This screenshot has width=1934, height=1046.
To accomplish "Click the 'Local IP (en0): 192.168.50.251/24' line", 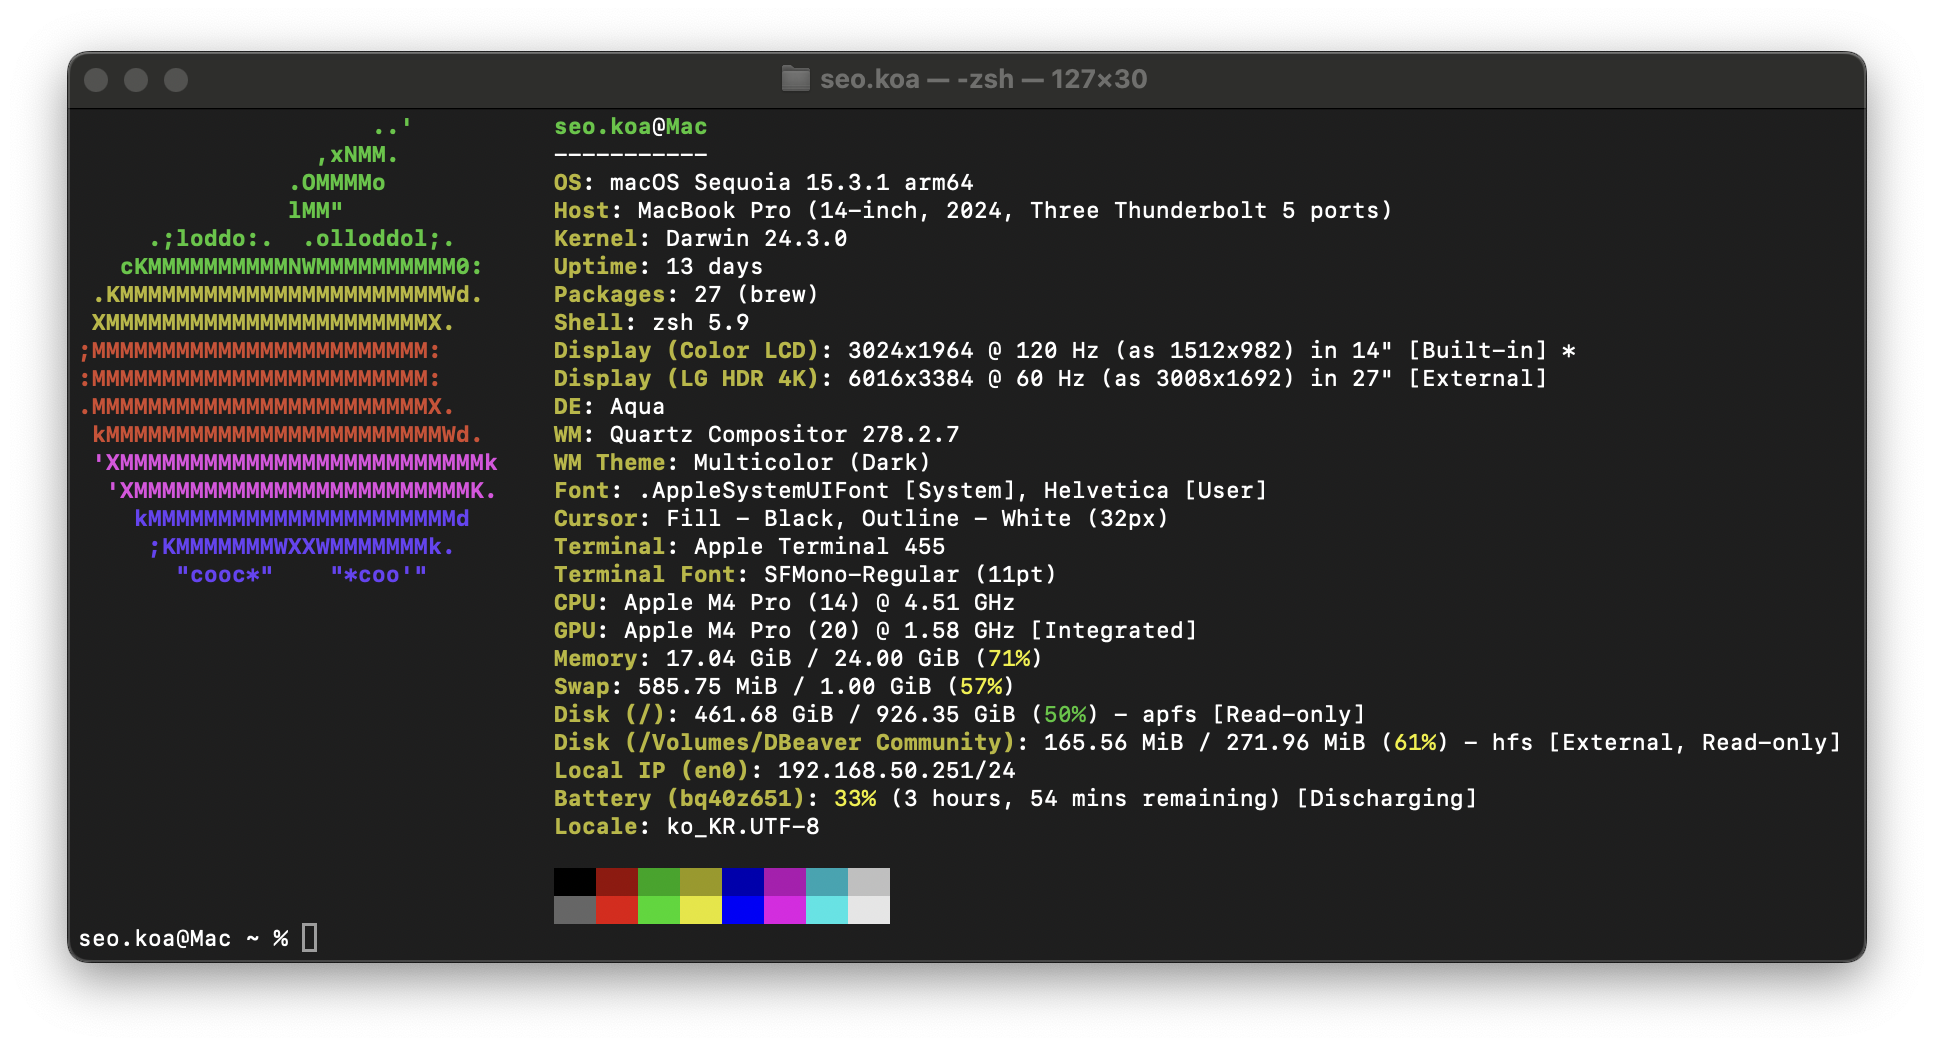I will pos(785,771).
